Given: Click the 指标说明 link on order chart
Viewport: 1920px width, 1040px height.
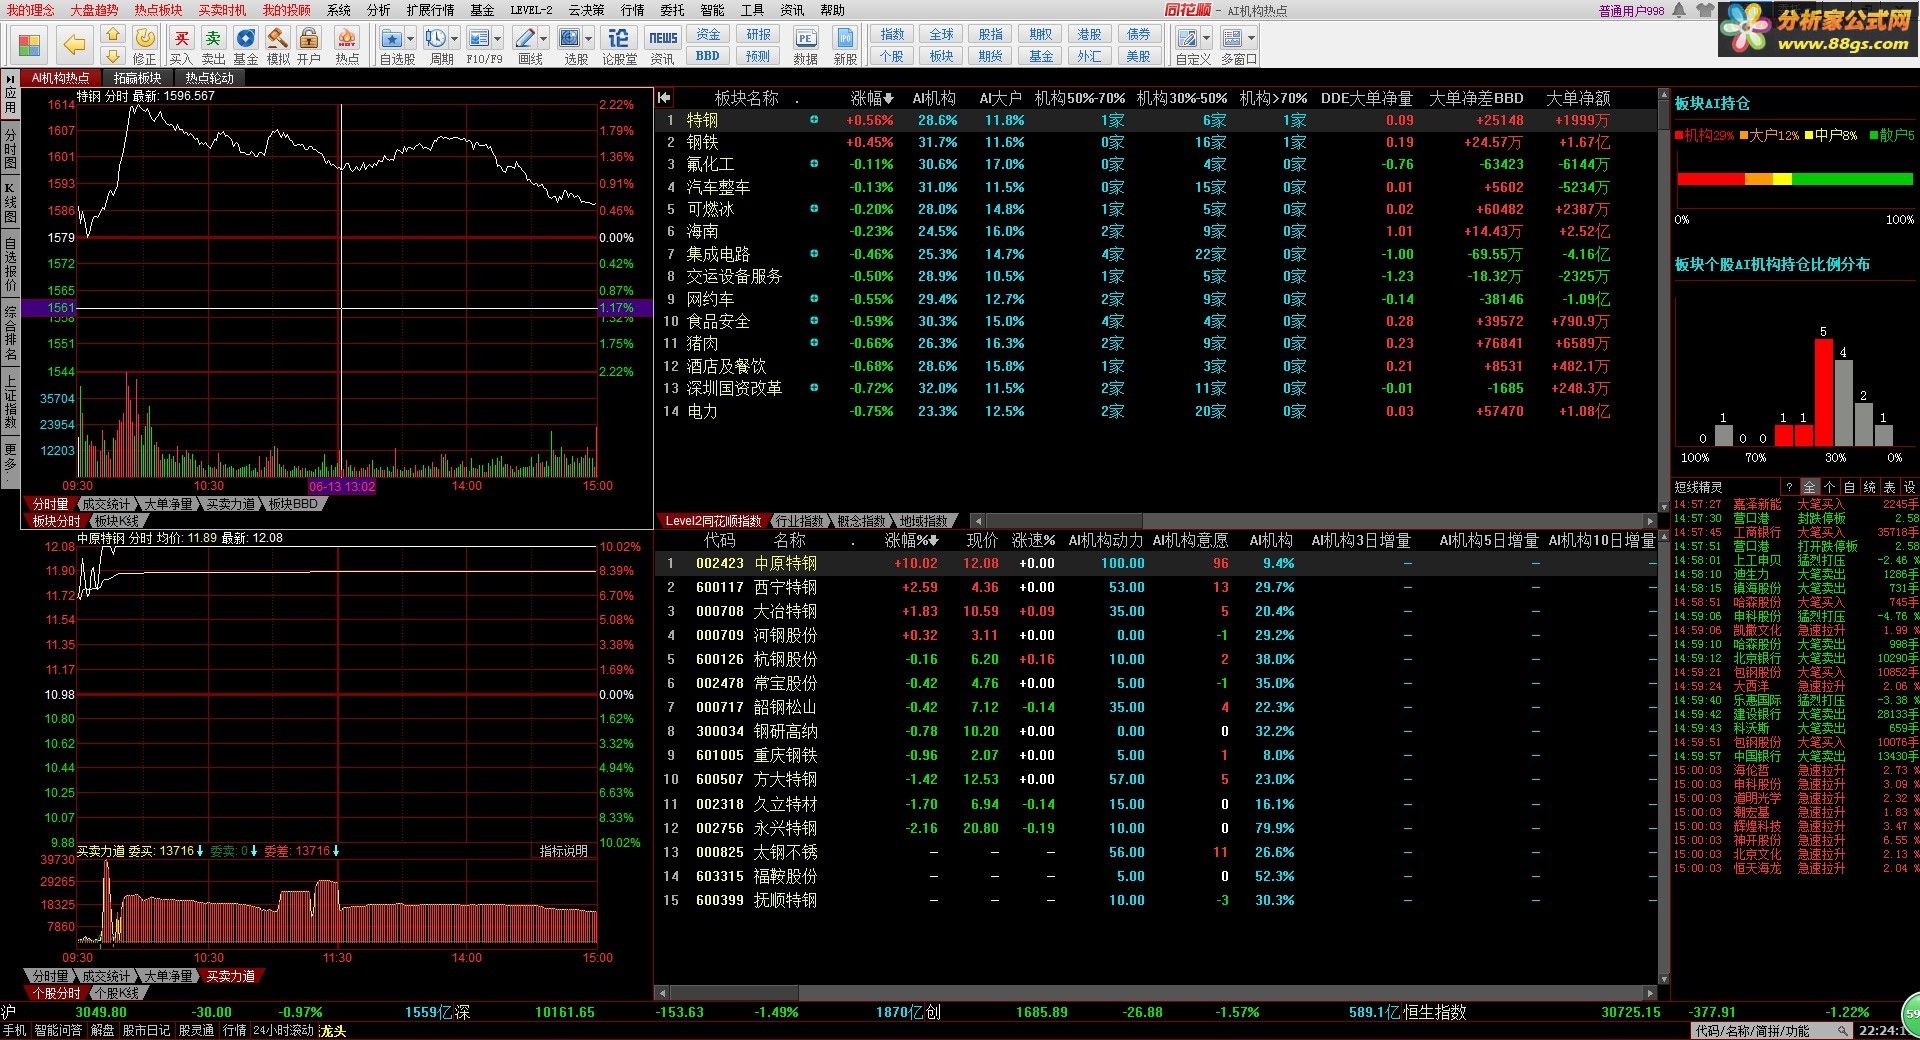Looking at the screenshot, I should click(x=563, y=851).
